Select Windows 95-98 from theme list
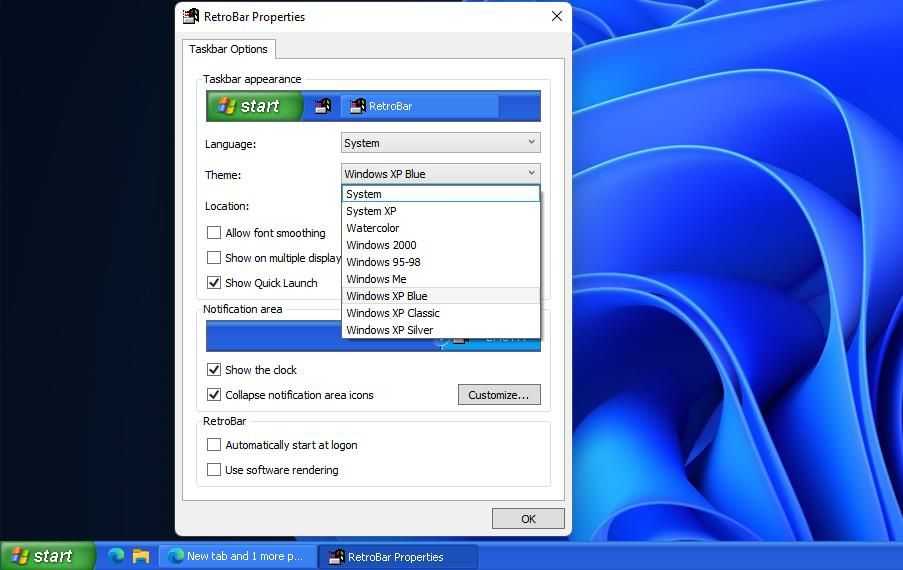903x570 pixels. click(x=383, y=262)
